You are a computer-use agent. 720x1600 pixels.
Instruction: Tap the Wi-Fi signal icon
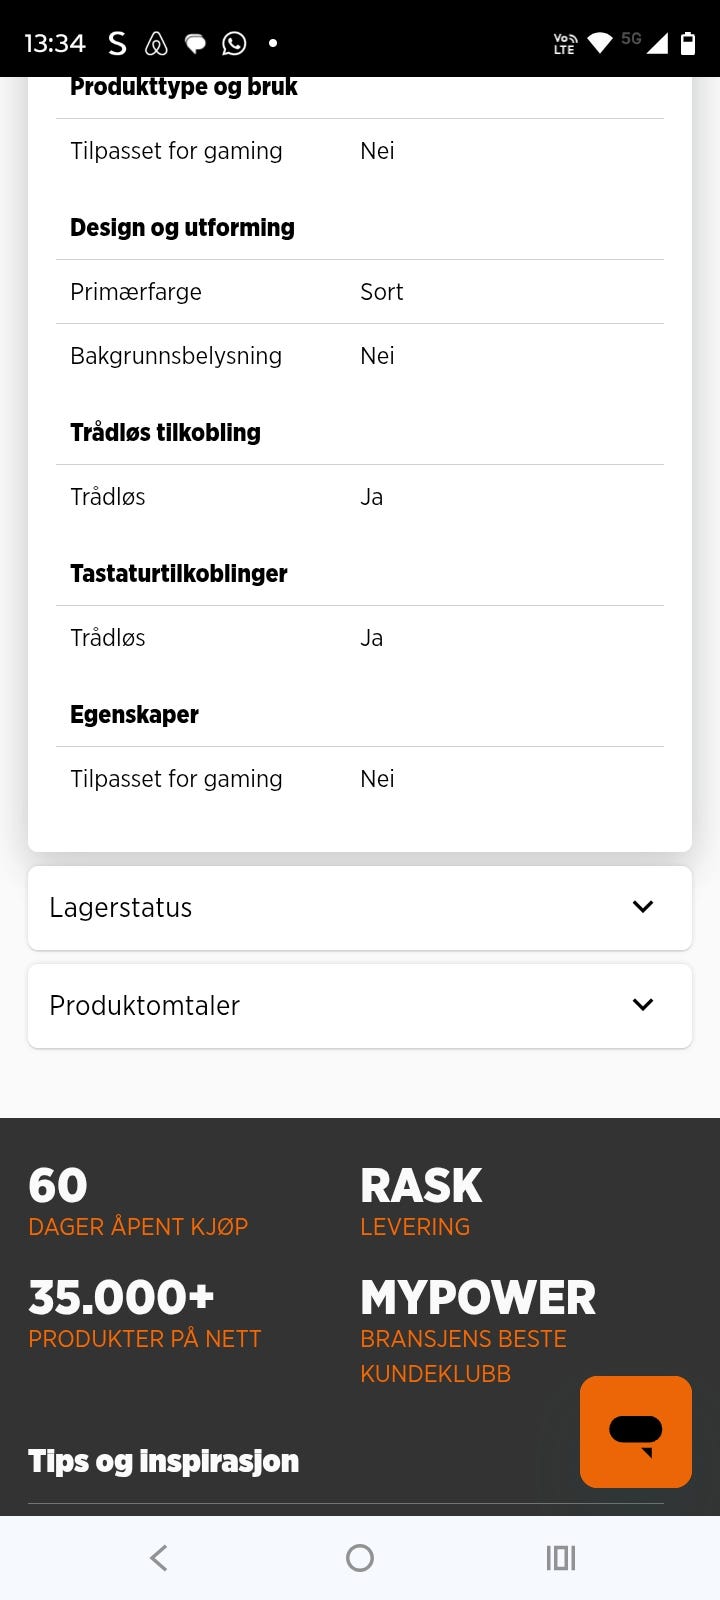tap(599, 43)
